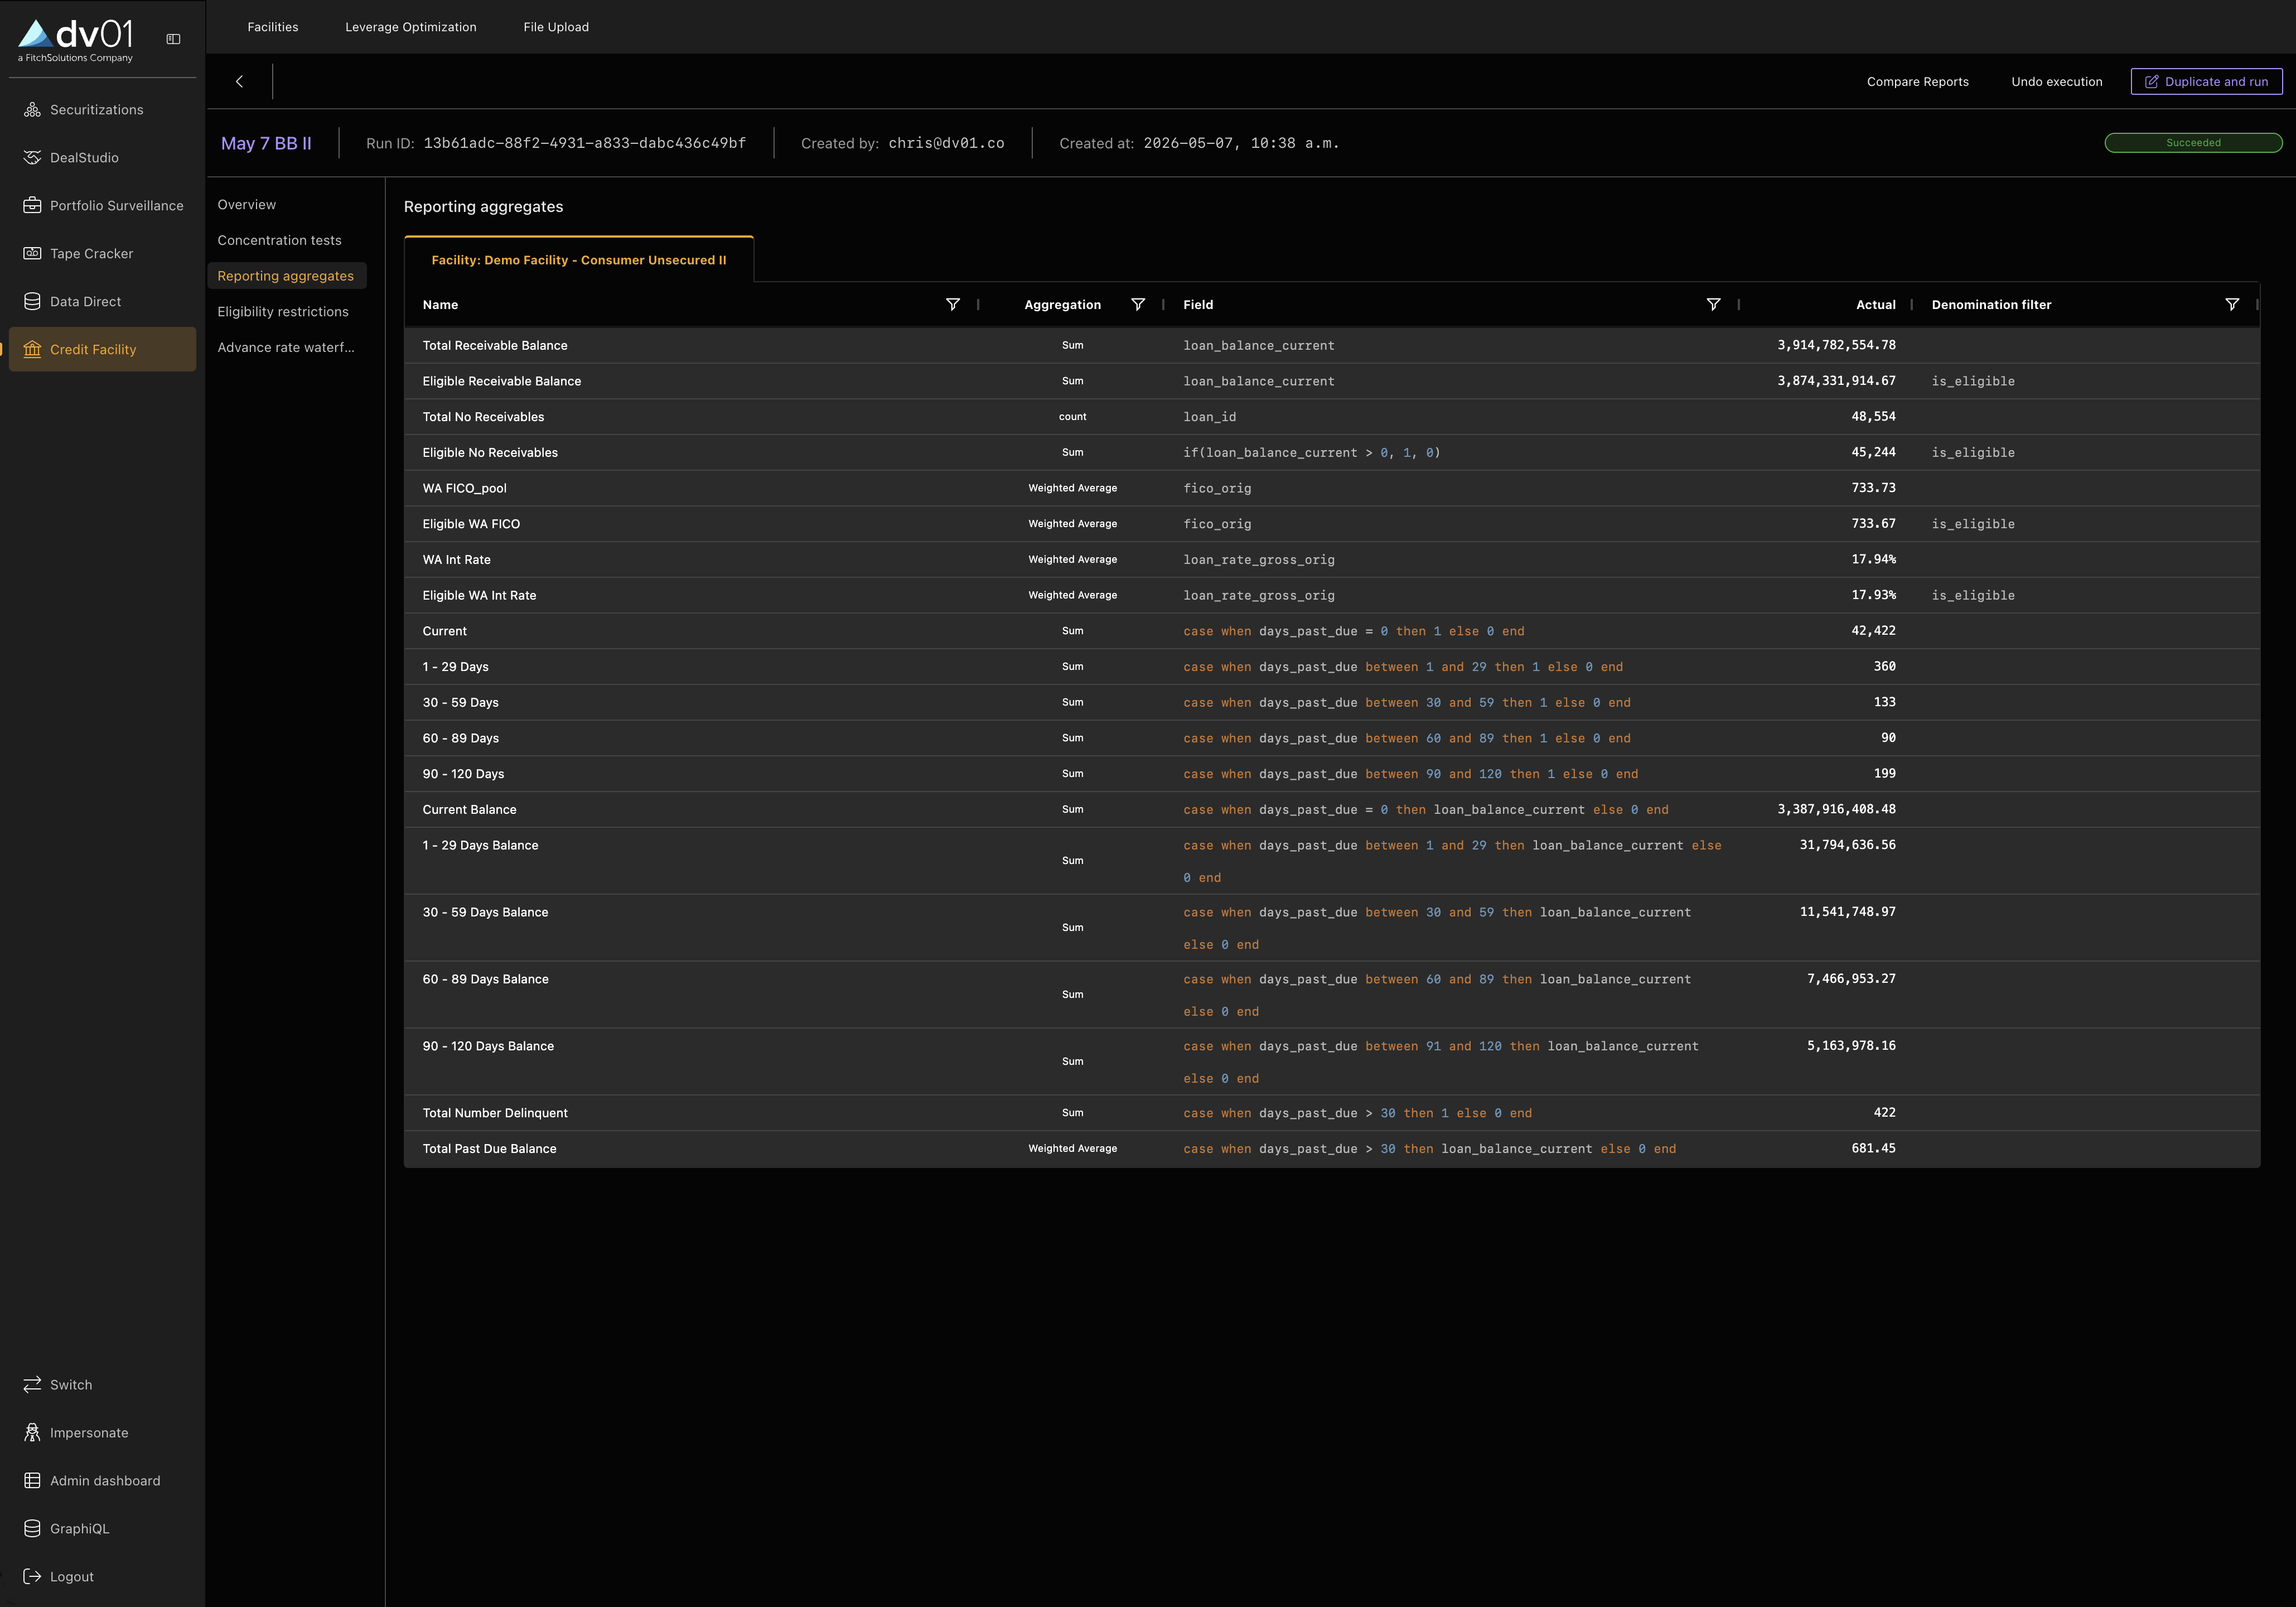Screen dimensions: 2296x1607
Task: Collapse the sidebar panel icon
Action: pyautogui.click(x=173, y=39)
